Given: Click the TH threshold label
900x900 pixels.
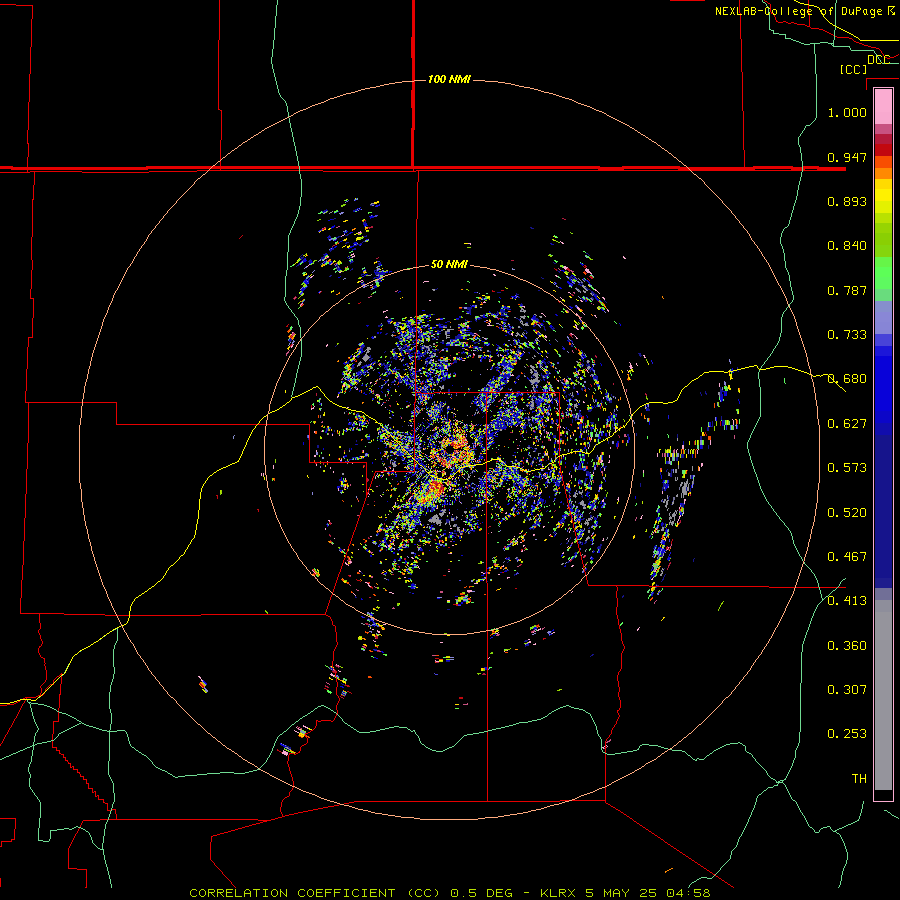Looking at the screenshot, I should [x=859, y=779].
